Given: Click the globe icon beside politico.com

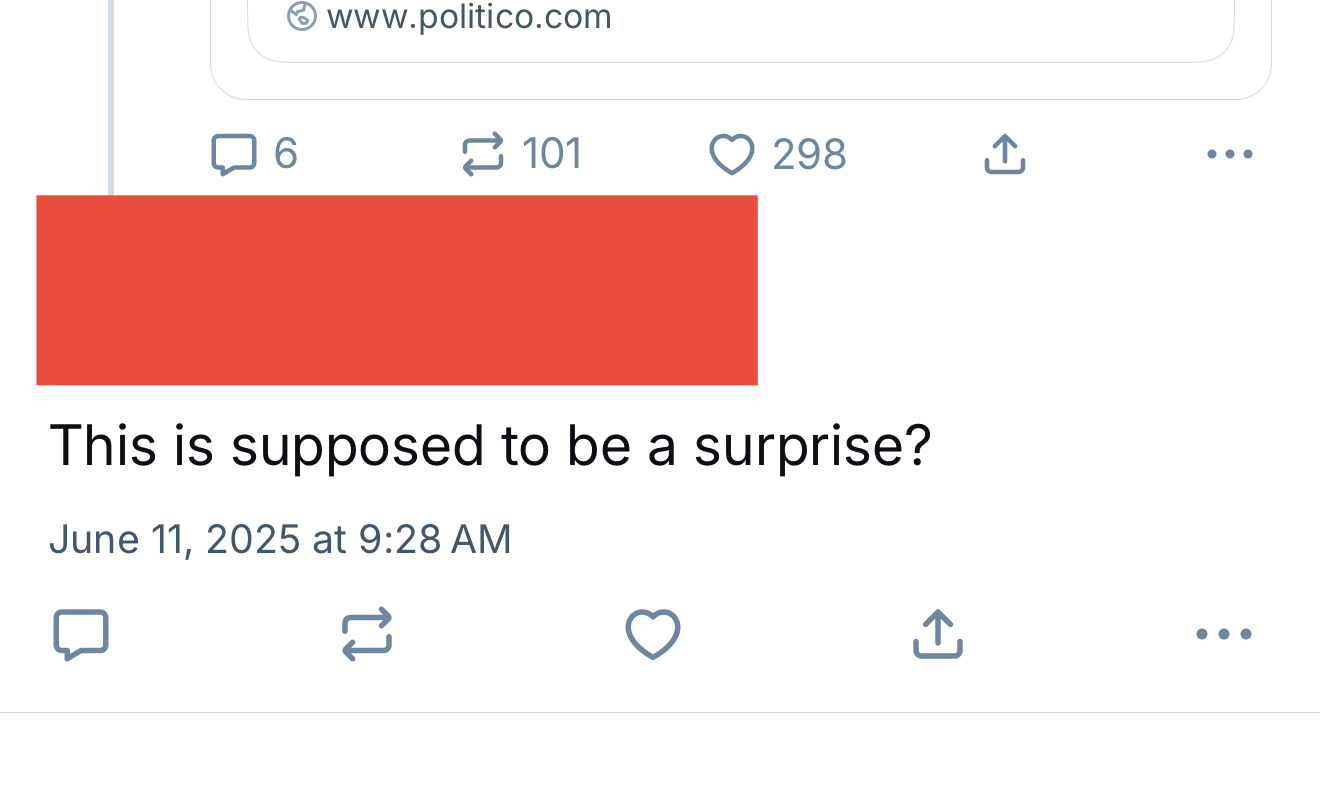Looking at the screenshot, I should click(x=301, y=16).
